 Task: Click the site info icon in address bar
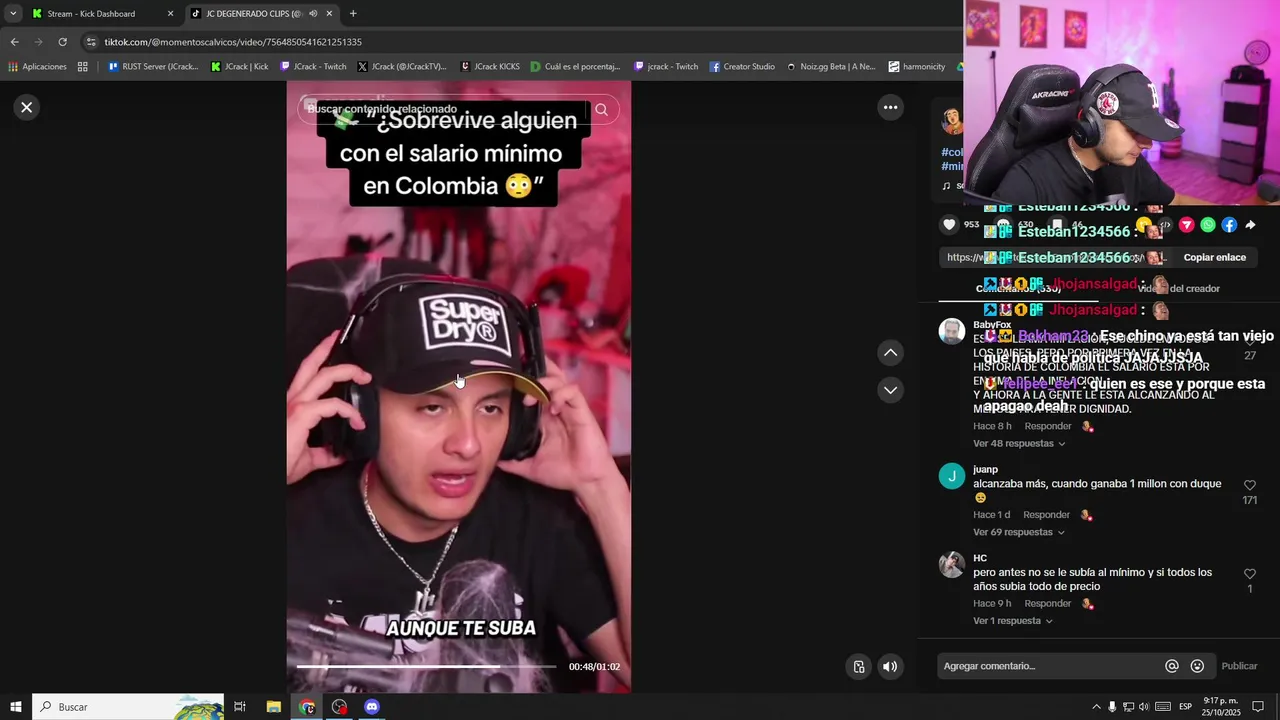click(x=92, y=42)
